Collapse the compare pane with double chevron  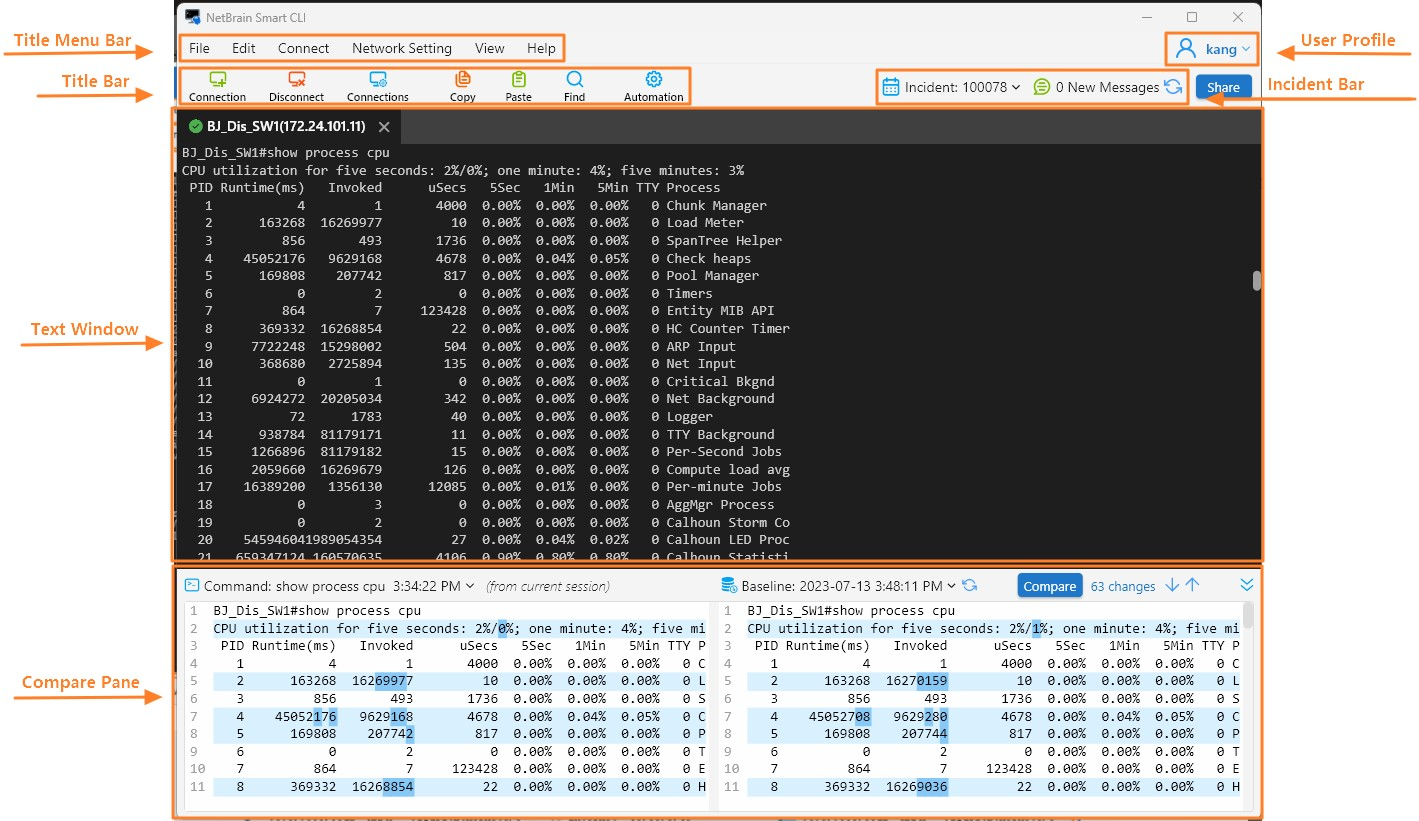[x=1246, y=585]
